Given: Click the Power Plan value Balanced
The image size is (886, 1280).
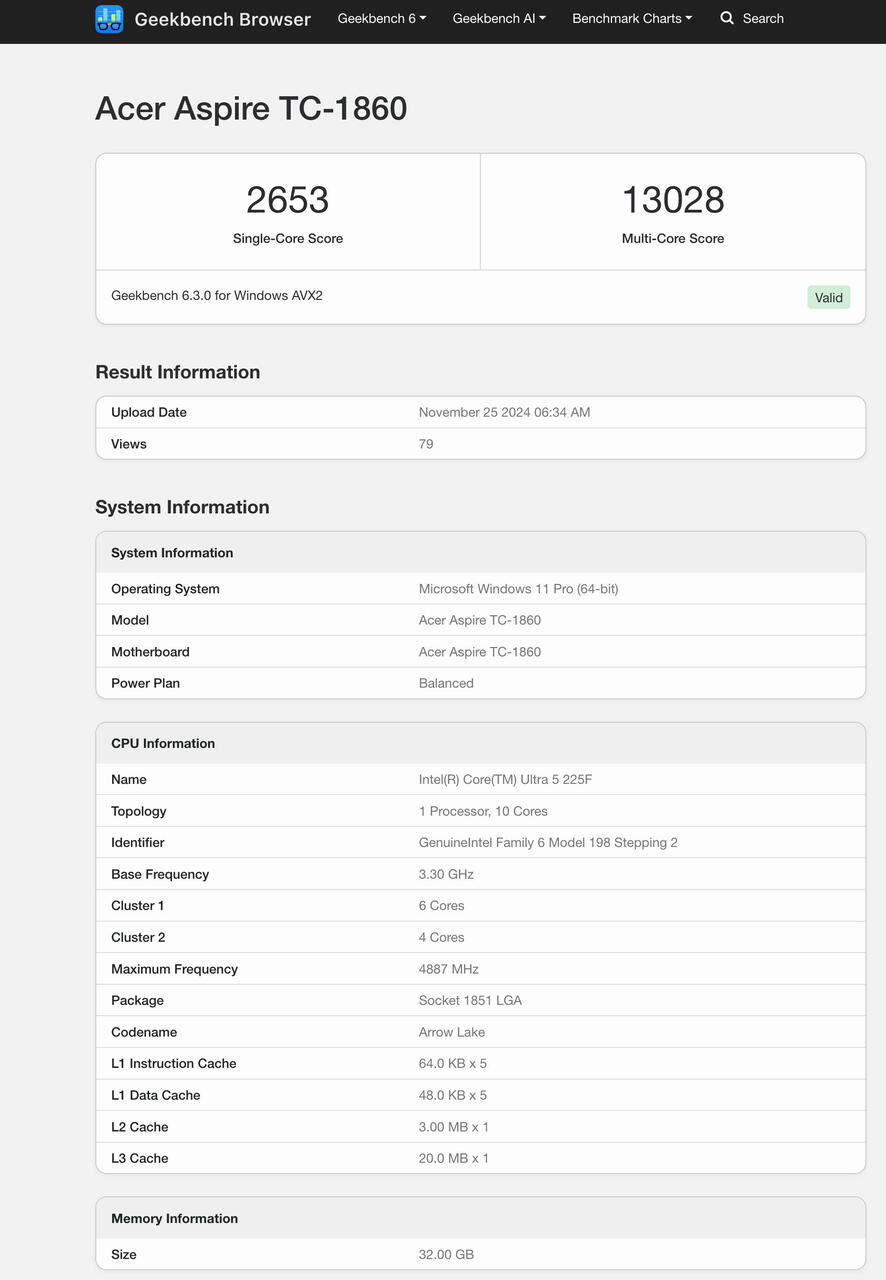Looking at the screenshot, I should pos(446,683).
